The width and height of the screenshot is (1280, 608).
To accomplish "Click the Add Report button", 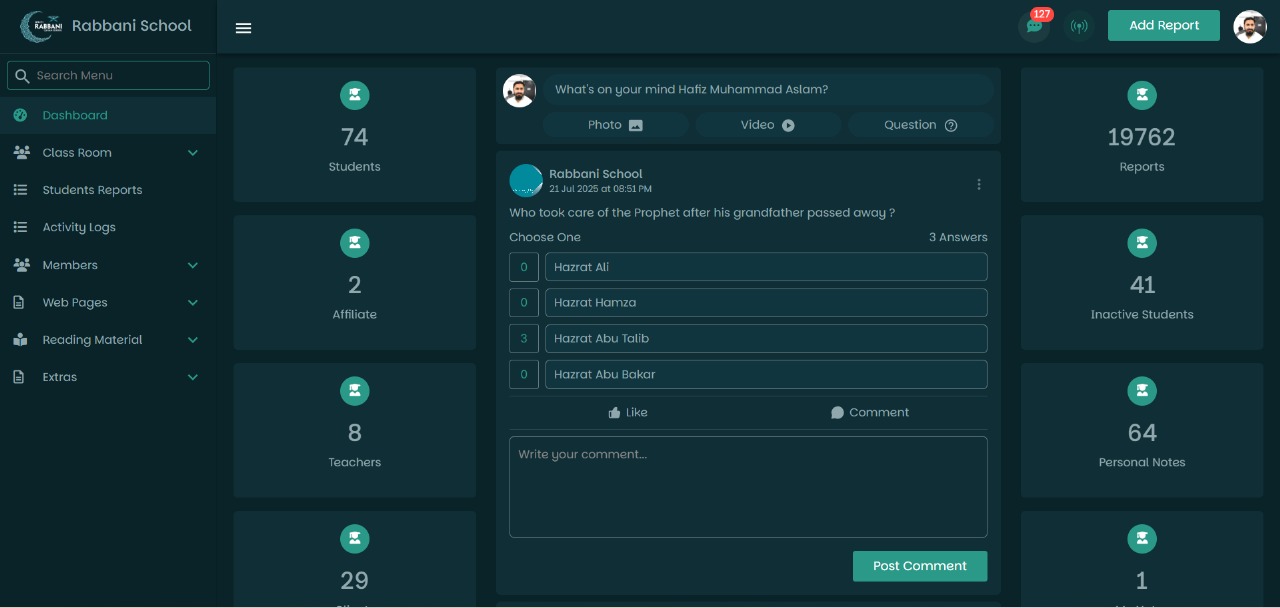I will coord(1164,26).
